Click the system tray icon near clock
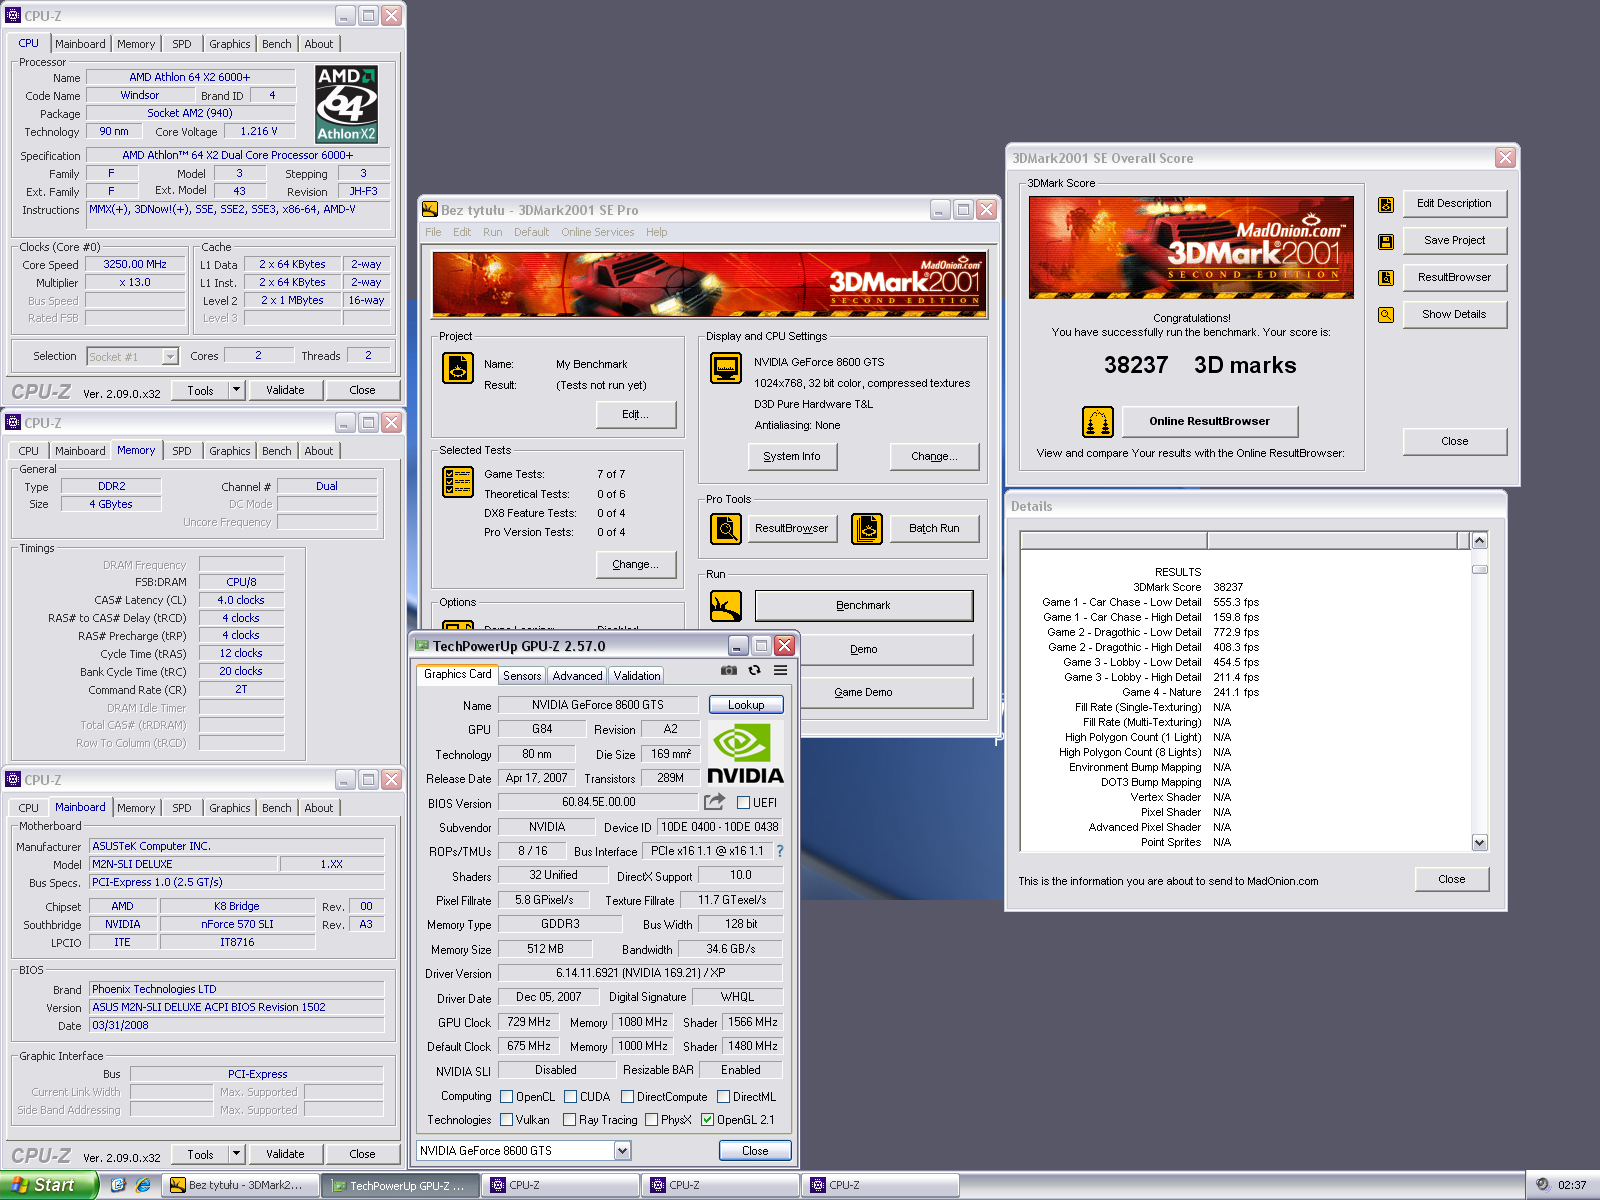This screenshot has width=1600, height=1200. pos(1542,1185)
